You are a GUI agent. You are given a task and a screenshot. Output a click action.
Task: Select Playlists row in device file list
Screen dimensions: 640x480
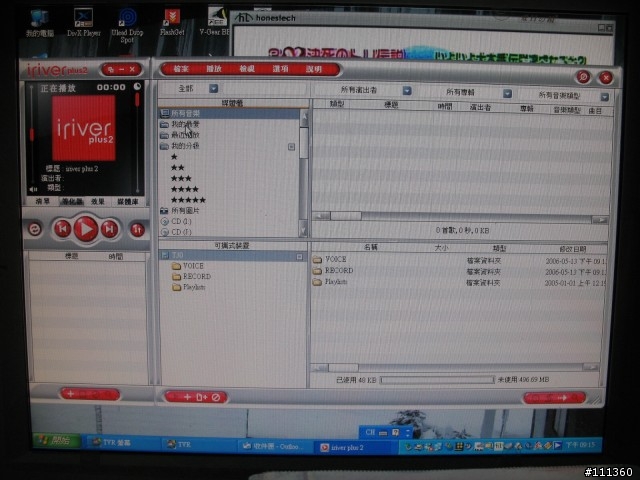(459, 282)
